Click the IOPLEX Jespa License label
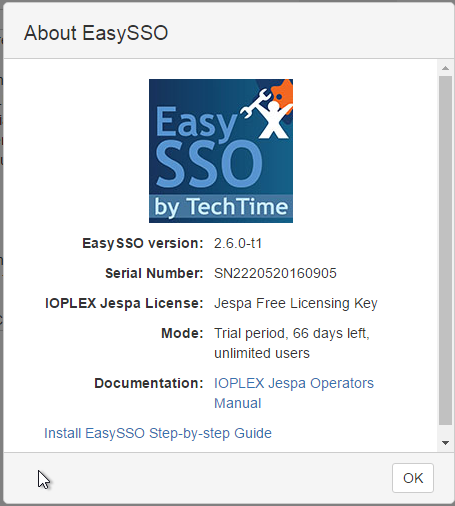The image size is (455, 506). point(124,304)
